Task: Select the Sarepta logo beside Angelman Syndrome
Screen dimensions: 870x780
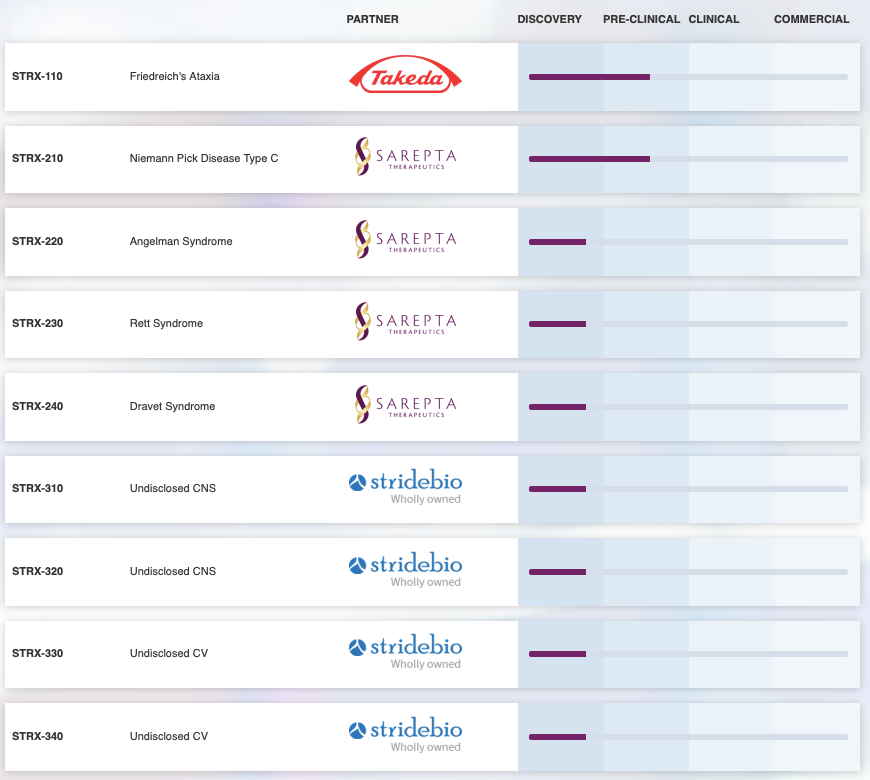Action: pos(405,241)
